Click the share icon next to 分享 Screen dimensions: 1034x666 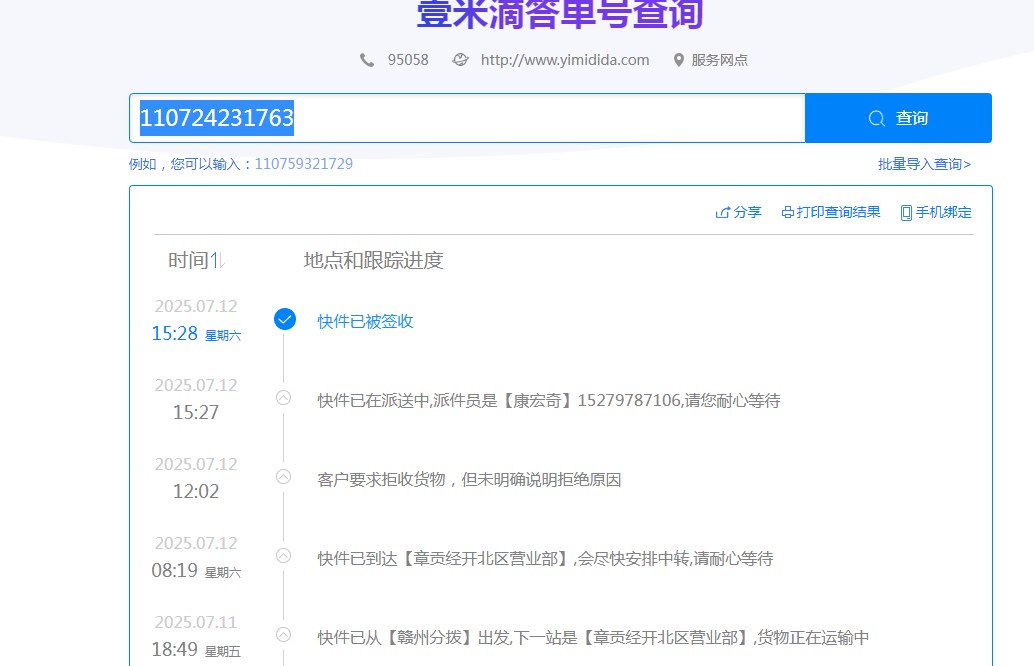pos(723,212)
